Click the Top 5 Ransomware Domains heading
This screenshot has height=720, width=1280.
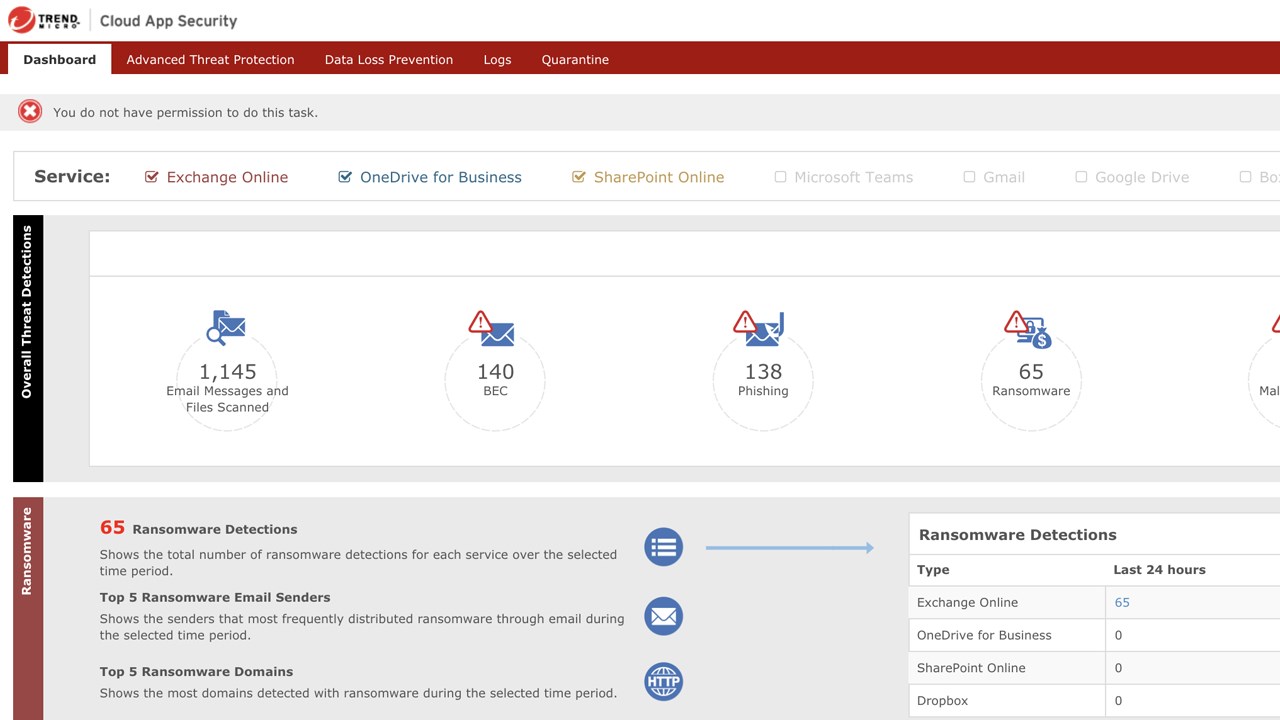(x=196, y=671)
